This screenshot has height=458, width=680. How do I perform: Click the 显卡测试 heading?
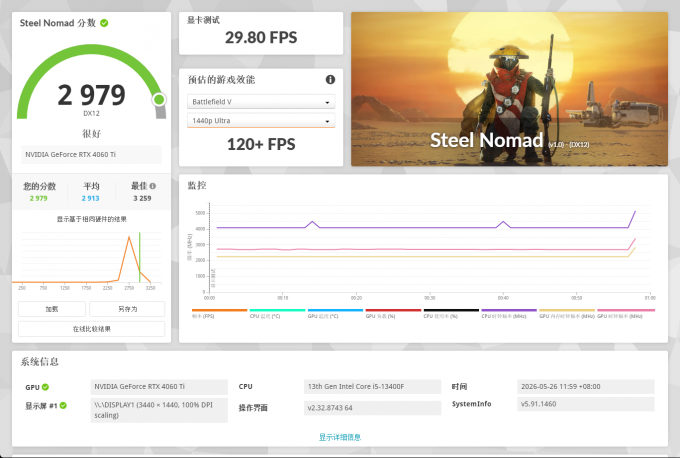[x=203, y=20]
